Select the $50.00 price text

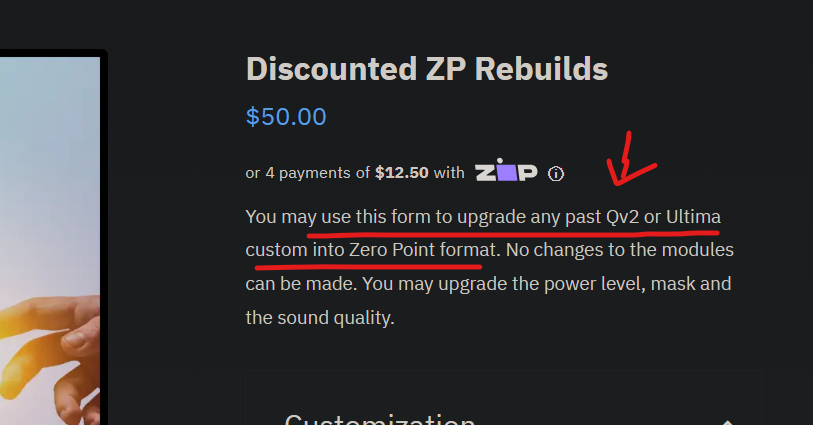pyautogui.click(x=286, y=117)
